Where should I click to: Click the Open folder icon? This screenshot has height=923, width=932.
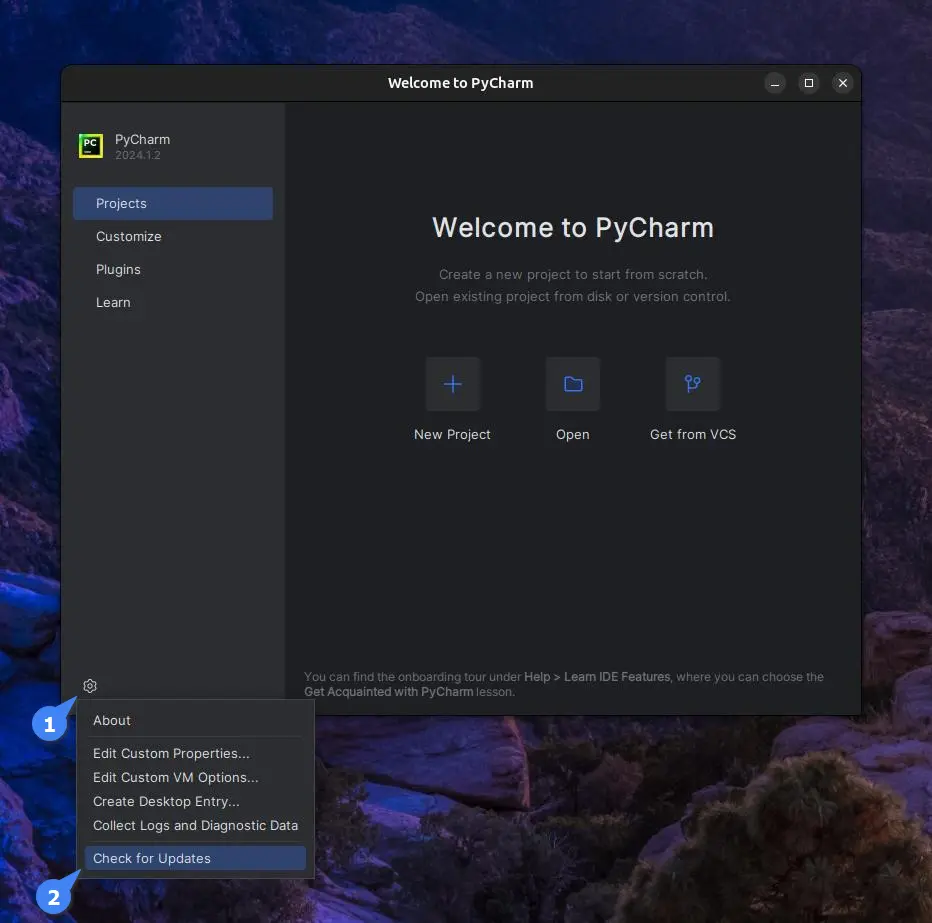(573, 384)
